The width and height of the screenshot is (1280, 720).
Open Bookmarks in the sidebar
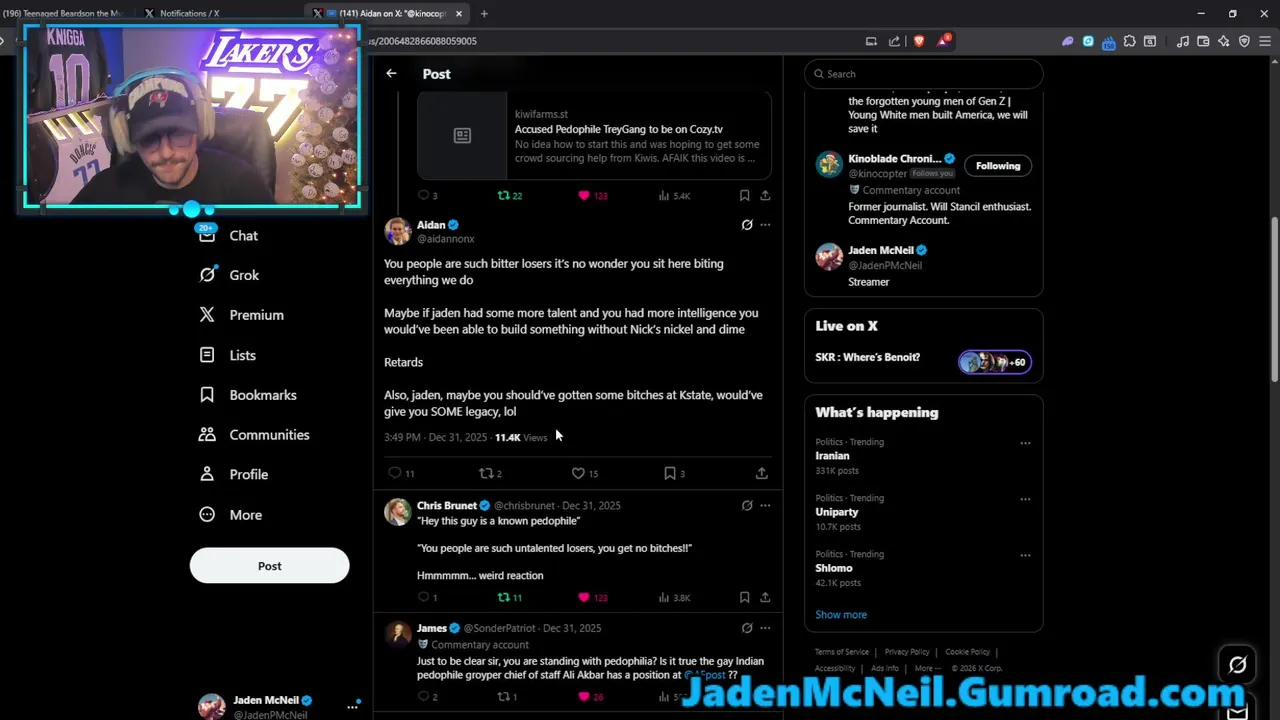tap(247, 395)
